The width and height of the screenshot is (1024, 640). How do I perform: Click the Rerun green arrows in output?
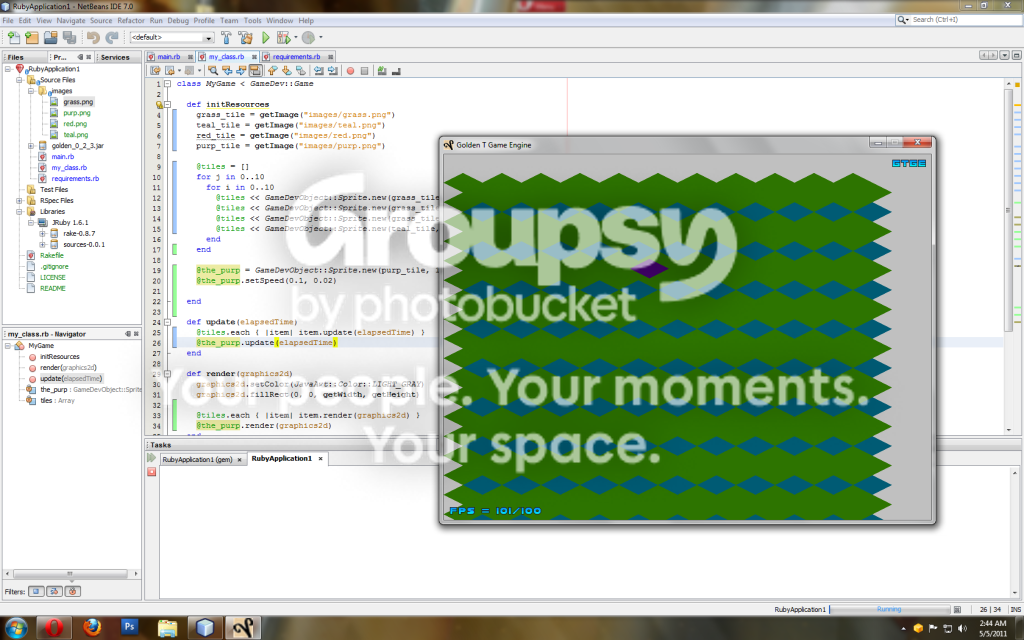pos(152,458)
